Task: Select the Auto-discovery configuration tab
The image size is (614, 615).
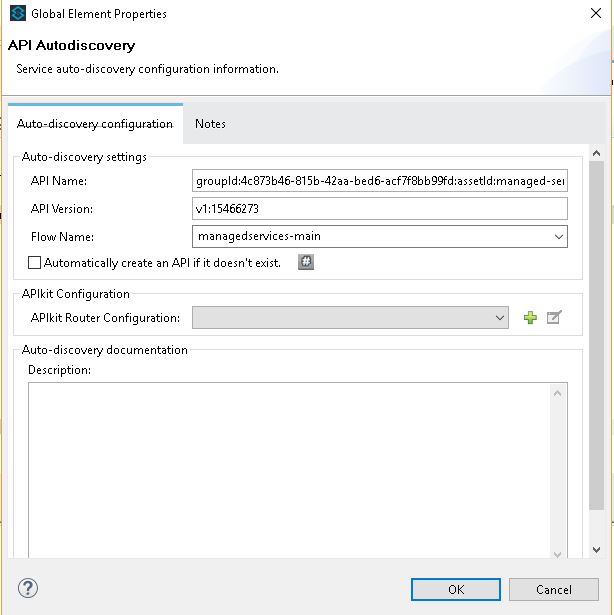Action: pos(95,124)
